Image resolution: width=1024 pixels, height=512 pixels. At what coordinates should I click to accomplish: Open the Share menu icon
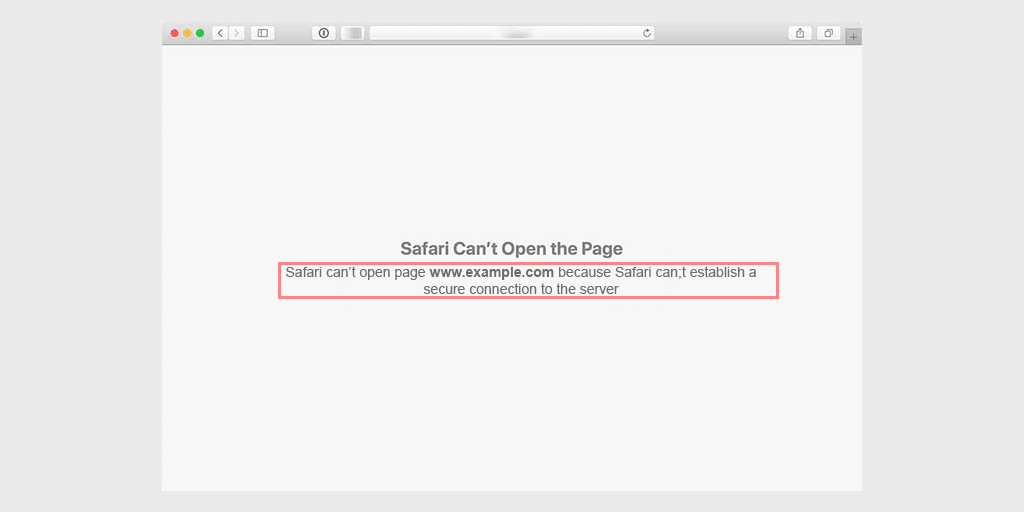(800, 33)
